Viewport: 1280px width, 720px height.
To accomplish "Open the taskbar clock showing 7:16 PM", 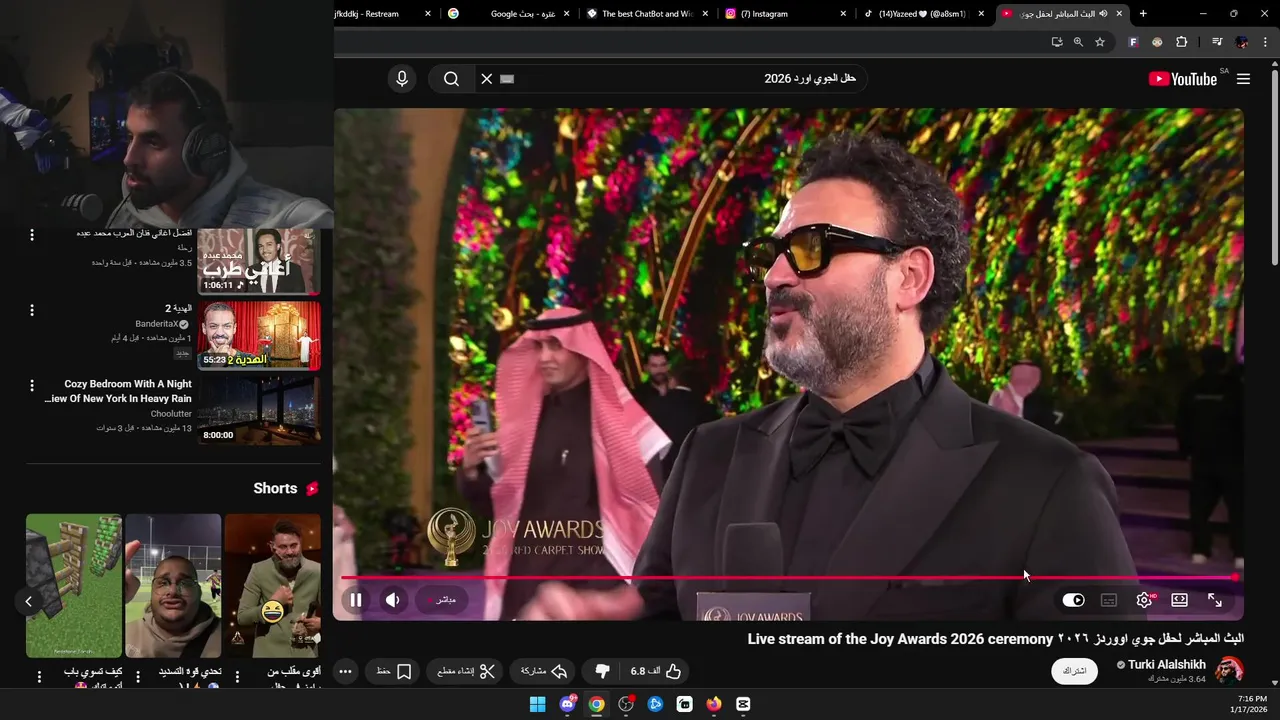I will (1251, 704).
